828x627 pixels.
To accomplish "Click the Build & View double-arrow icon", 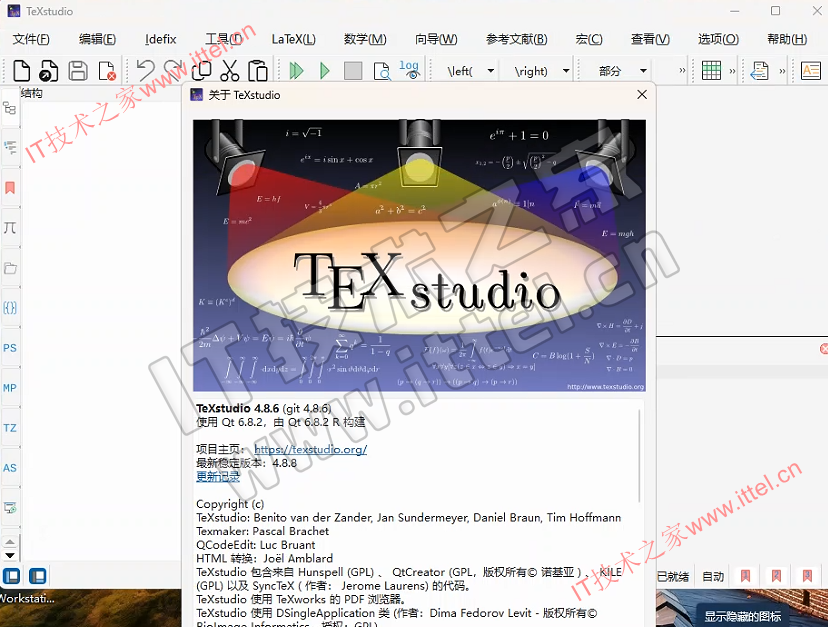I will click(296, 70).
